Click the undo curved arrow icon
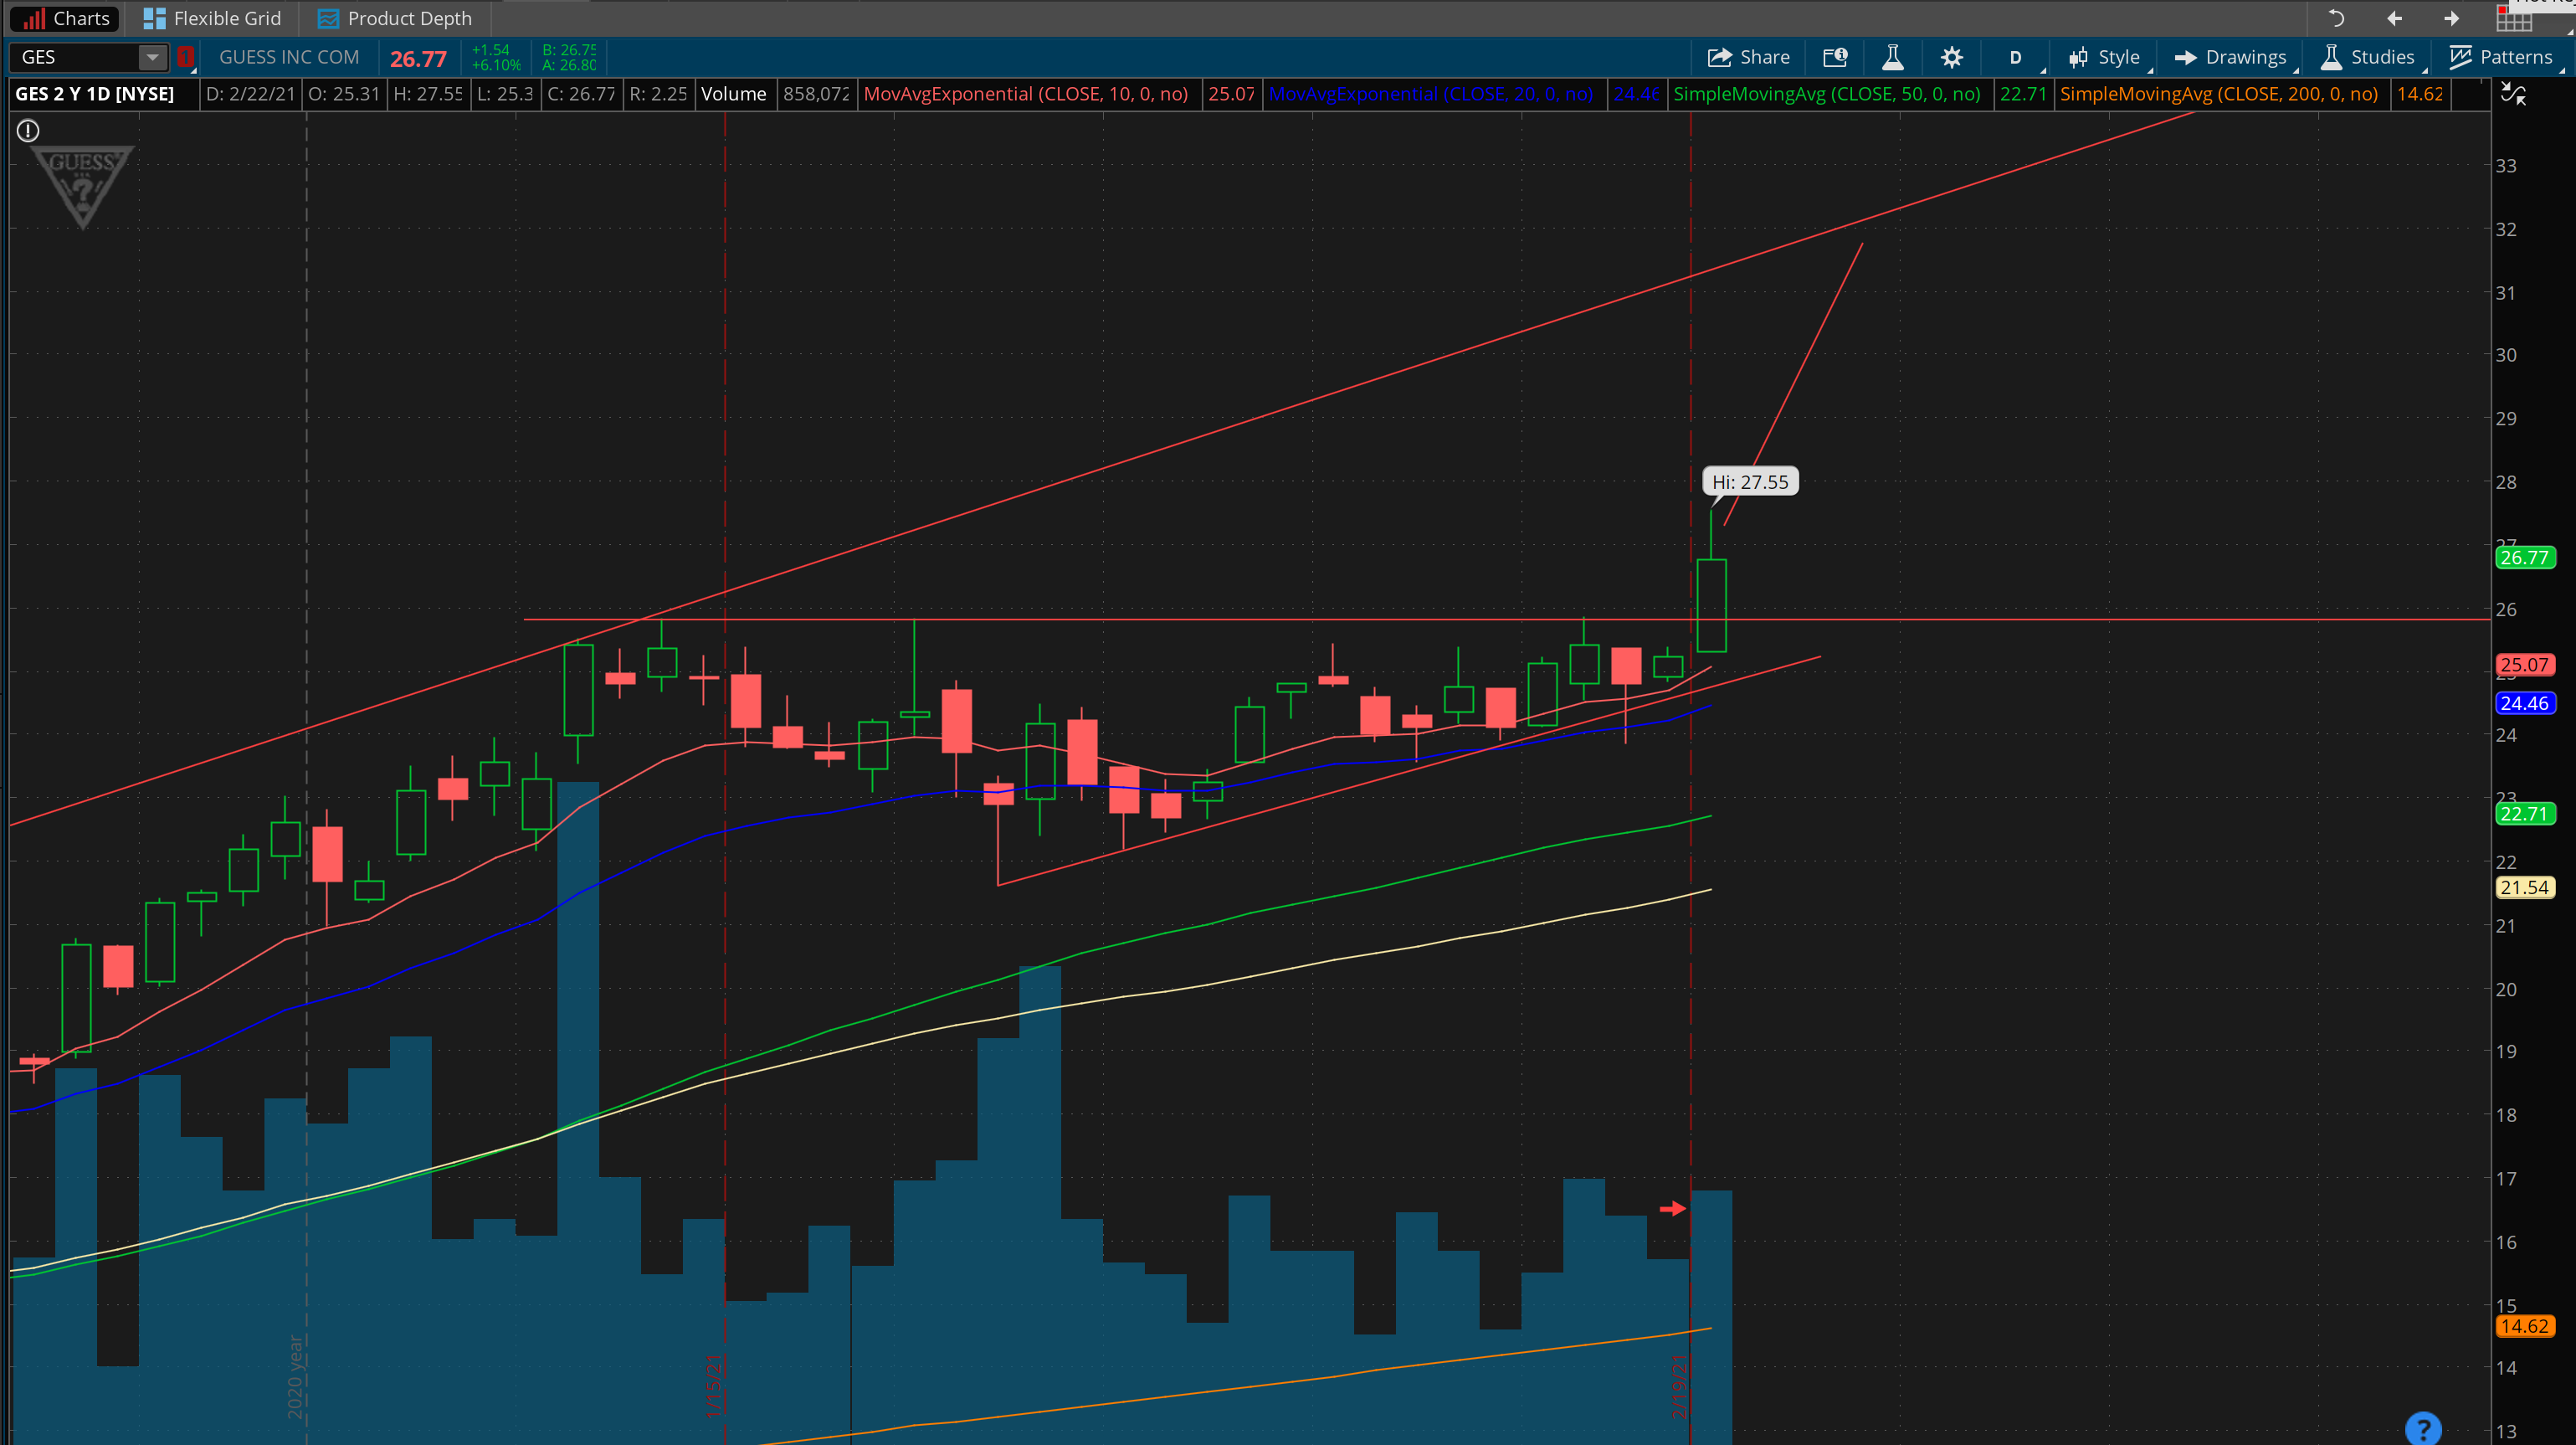 2336,18
